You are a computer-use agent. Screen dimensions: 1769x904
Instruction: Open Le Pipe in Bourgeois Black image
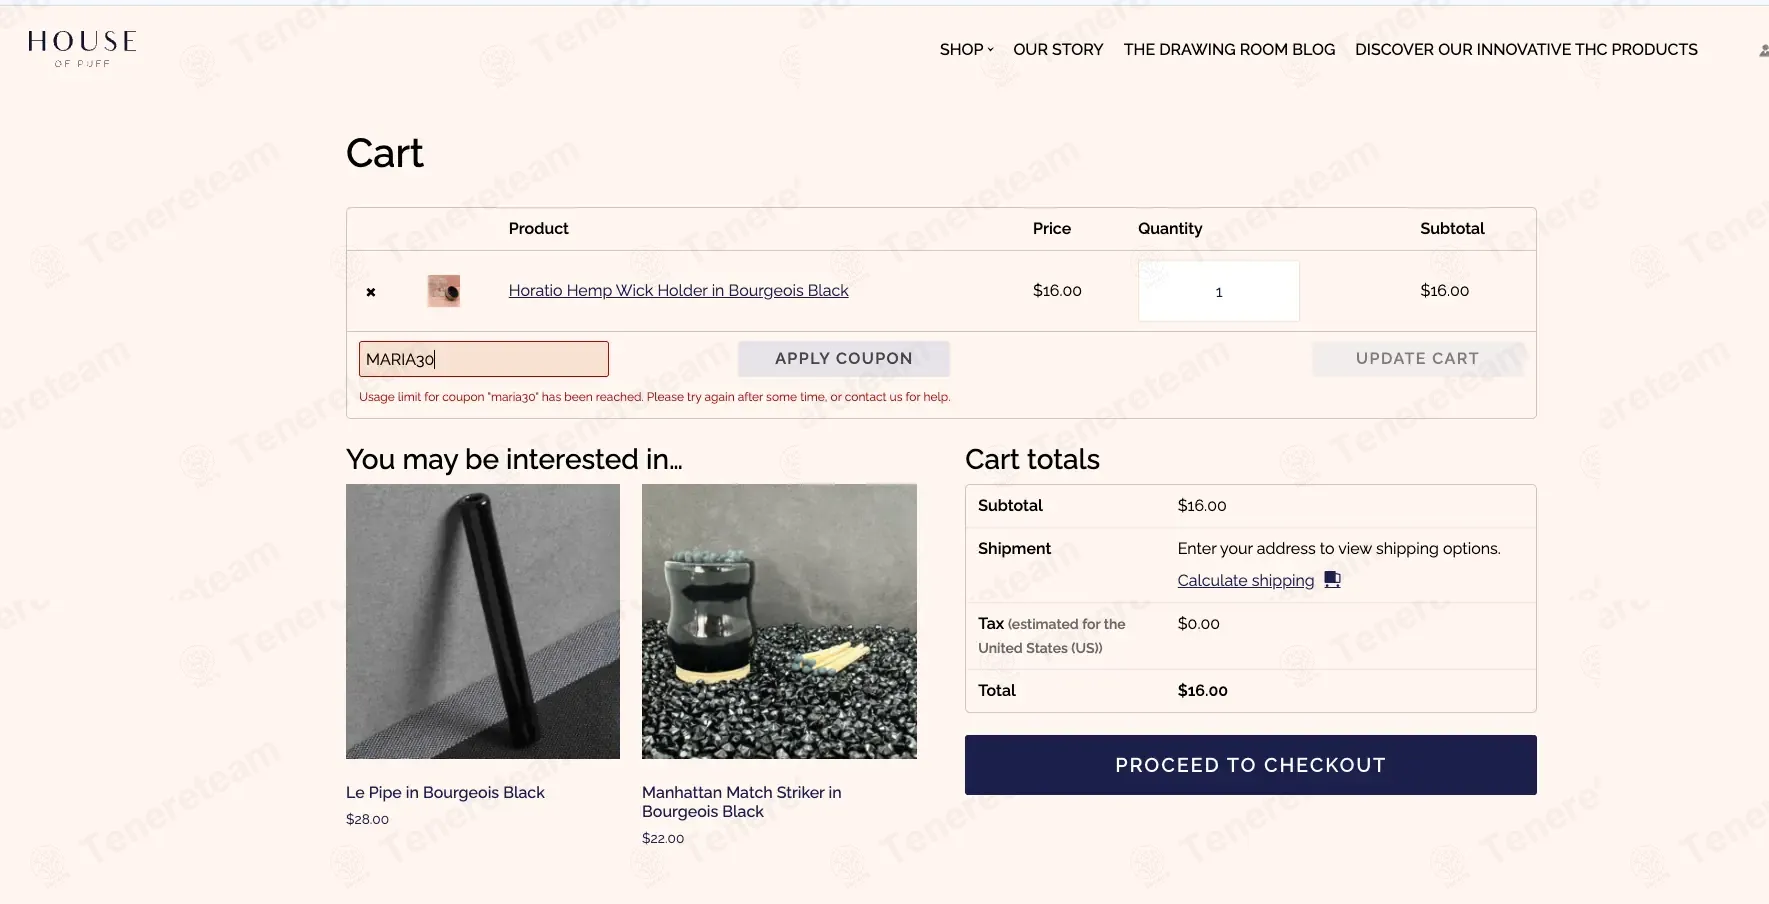click(x=483, y=621)
